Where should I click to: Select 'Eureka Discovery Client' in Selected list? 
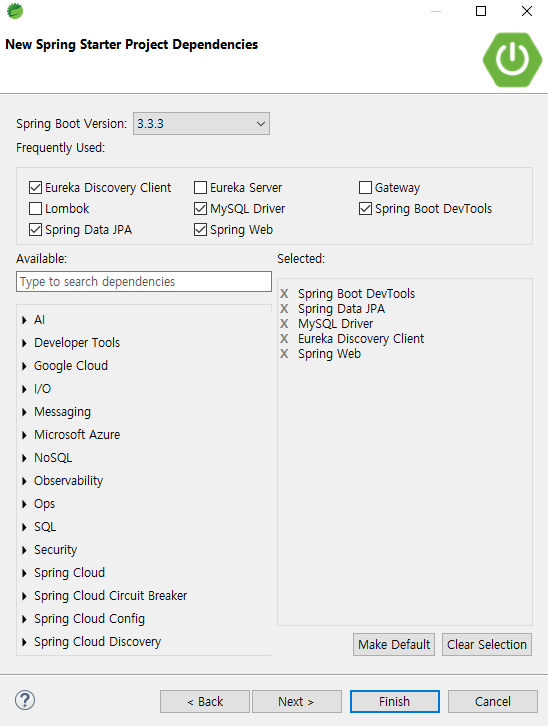point(361,339)
